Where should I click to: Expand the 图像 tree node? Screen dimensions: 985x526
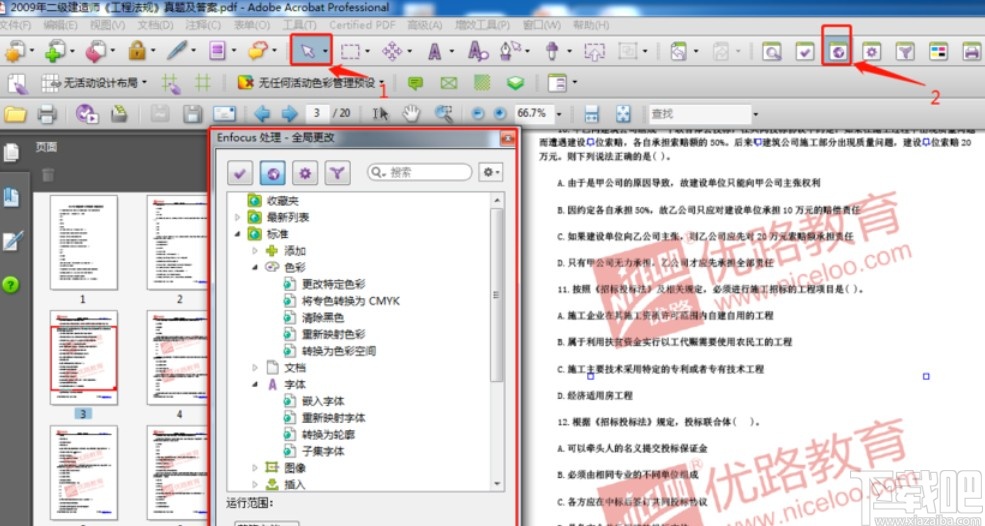255,468
